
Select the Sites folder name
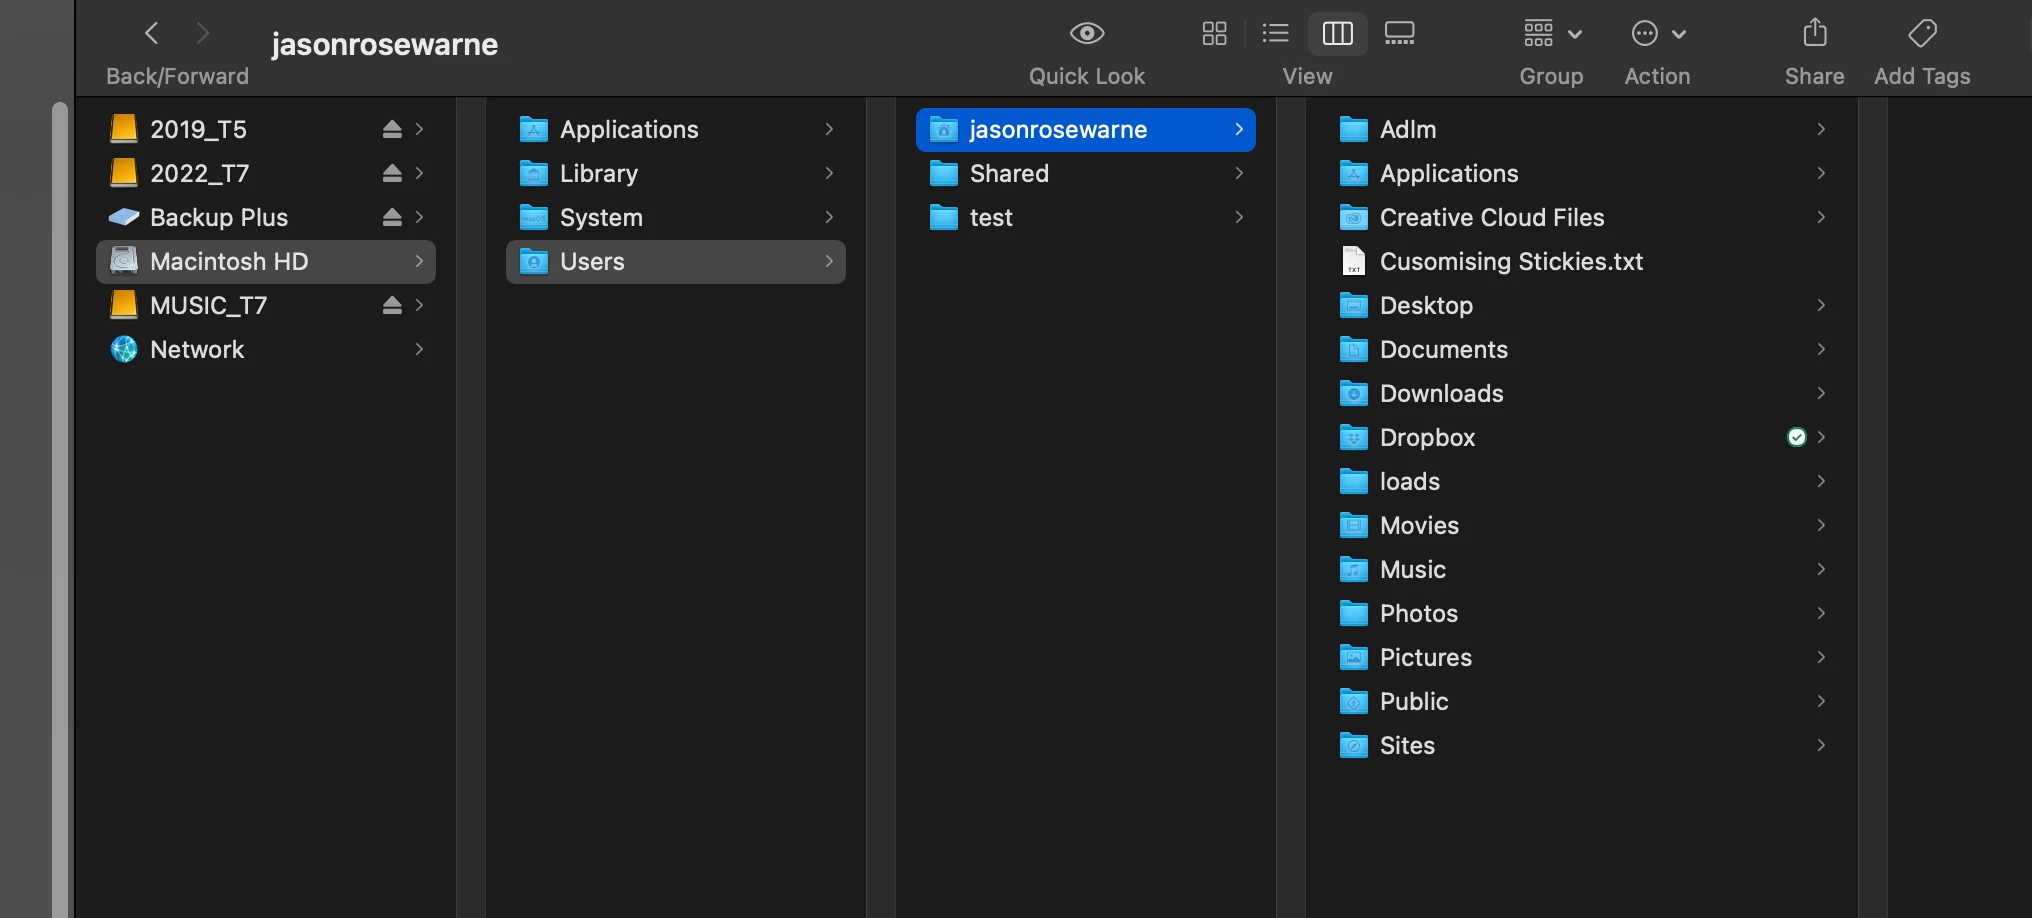coord(1407,745)
